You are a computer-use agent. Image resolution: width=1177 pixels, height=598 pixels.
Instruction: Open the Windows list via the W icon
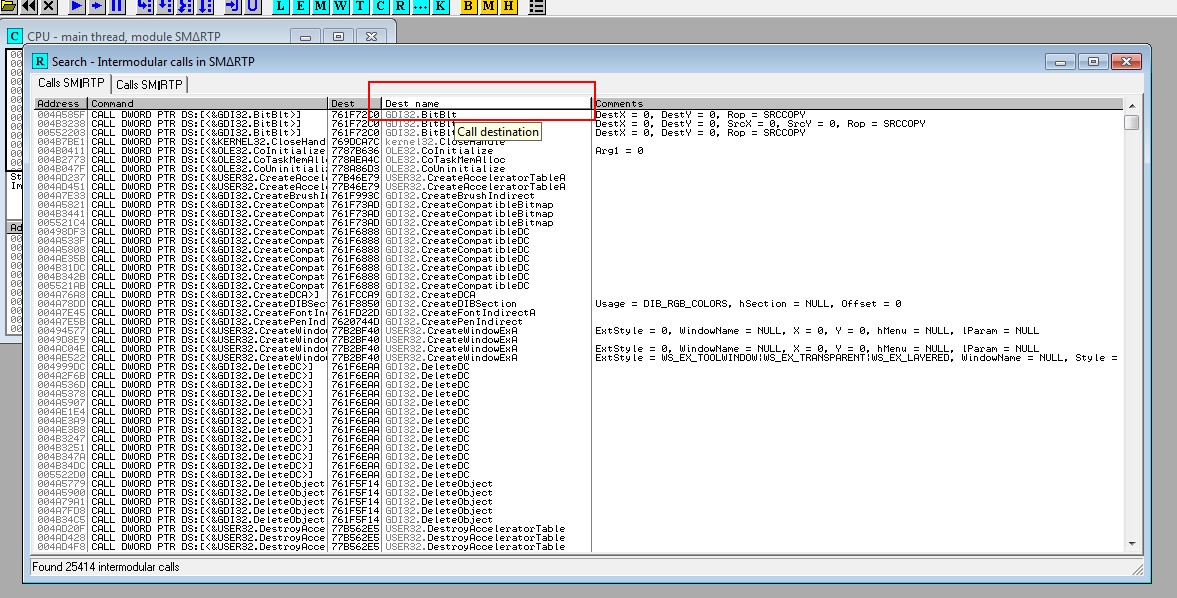341,6
